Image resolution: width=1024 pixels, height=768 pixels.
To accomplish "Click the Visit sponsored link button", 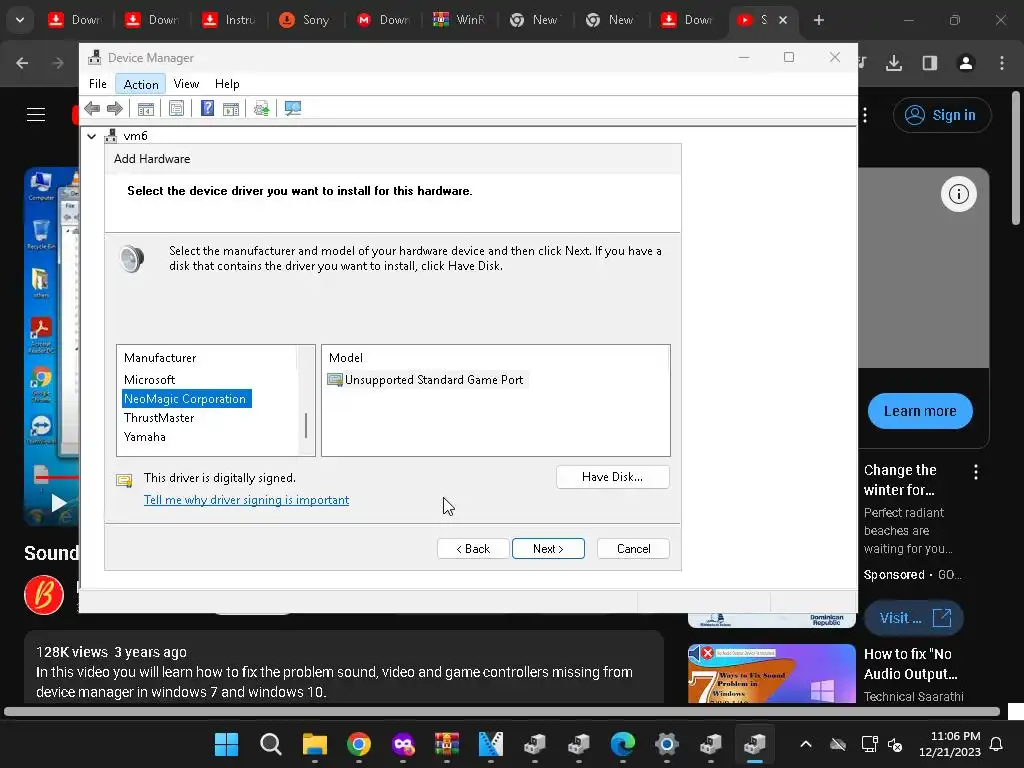I will pos(914,618).
